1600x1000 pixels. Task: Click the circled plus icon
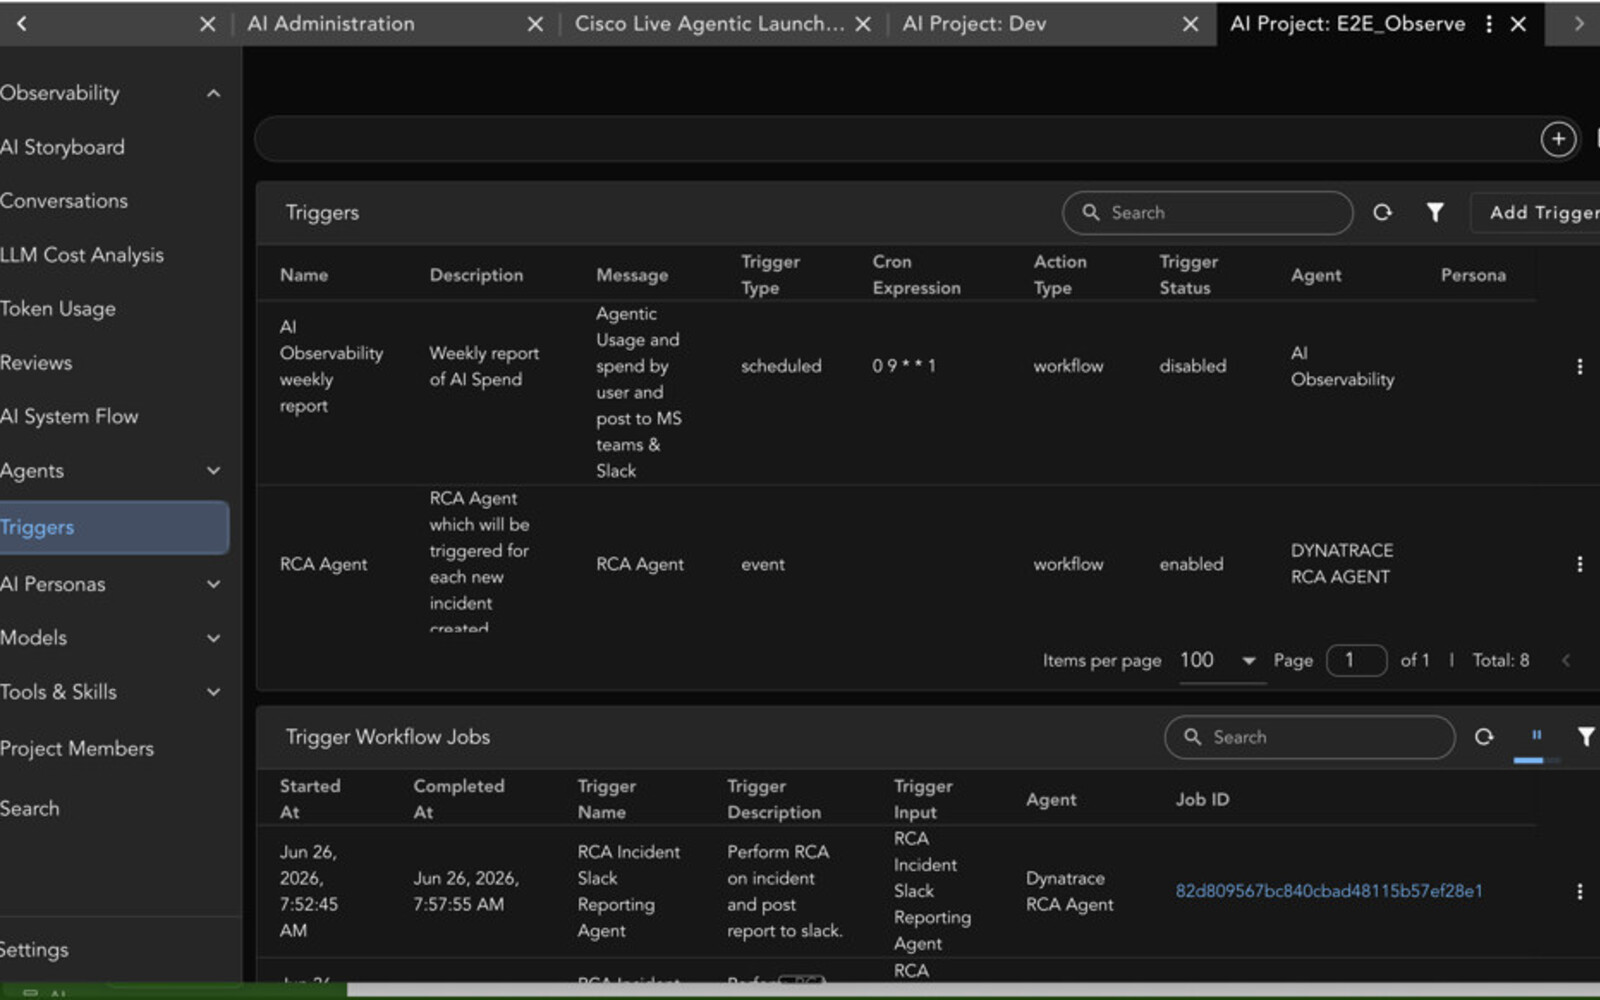tap(1558, 139)
